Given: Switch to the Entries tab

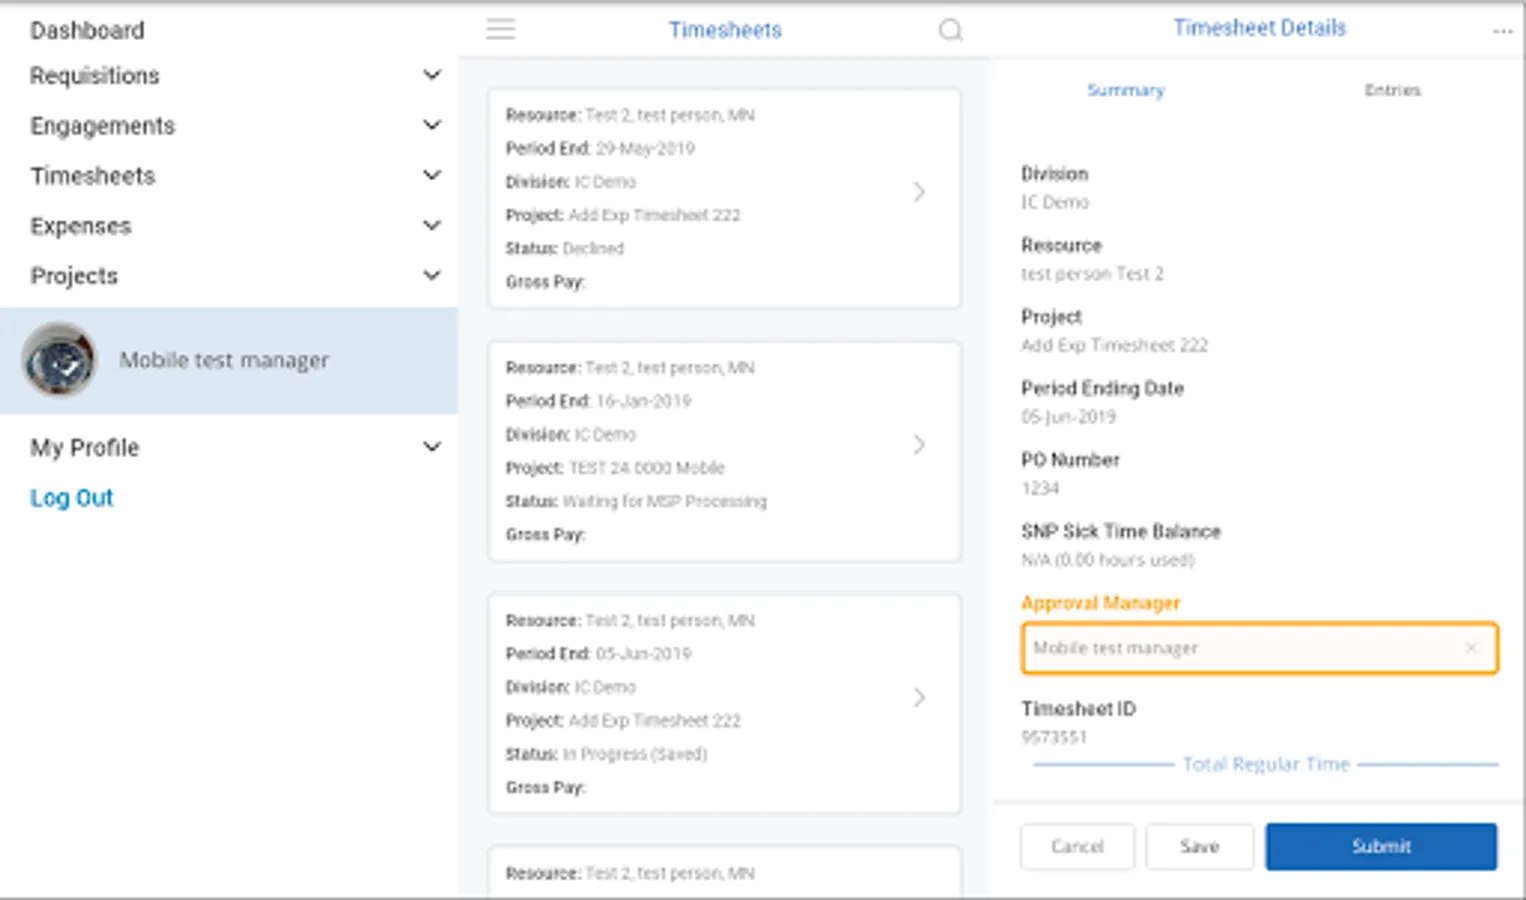Looking at the screenshot, I should pos(1392,90).
